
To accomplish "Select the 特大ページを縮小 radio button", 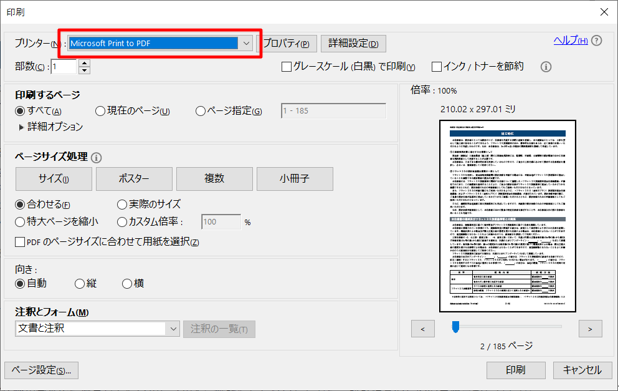I will click(20, 222).
